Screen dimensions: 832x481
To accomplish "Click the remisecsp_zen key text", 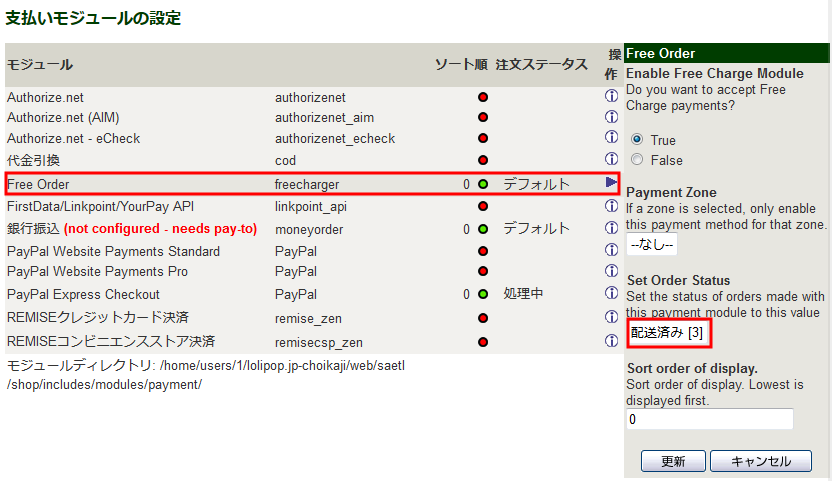I will [x=319, y=342].
